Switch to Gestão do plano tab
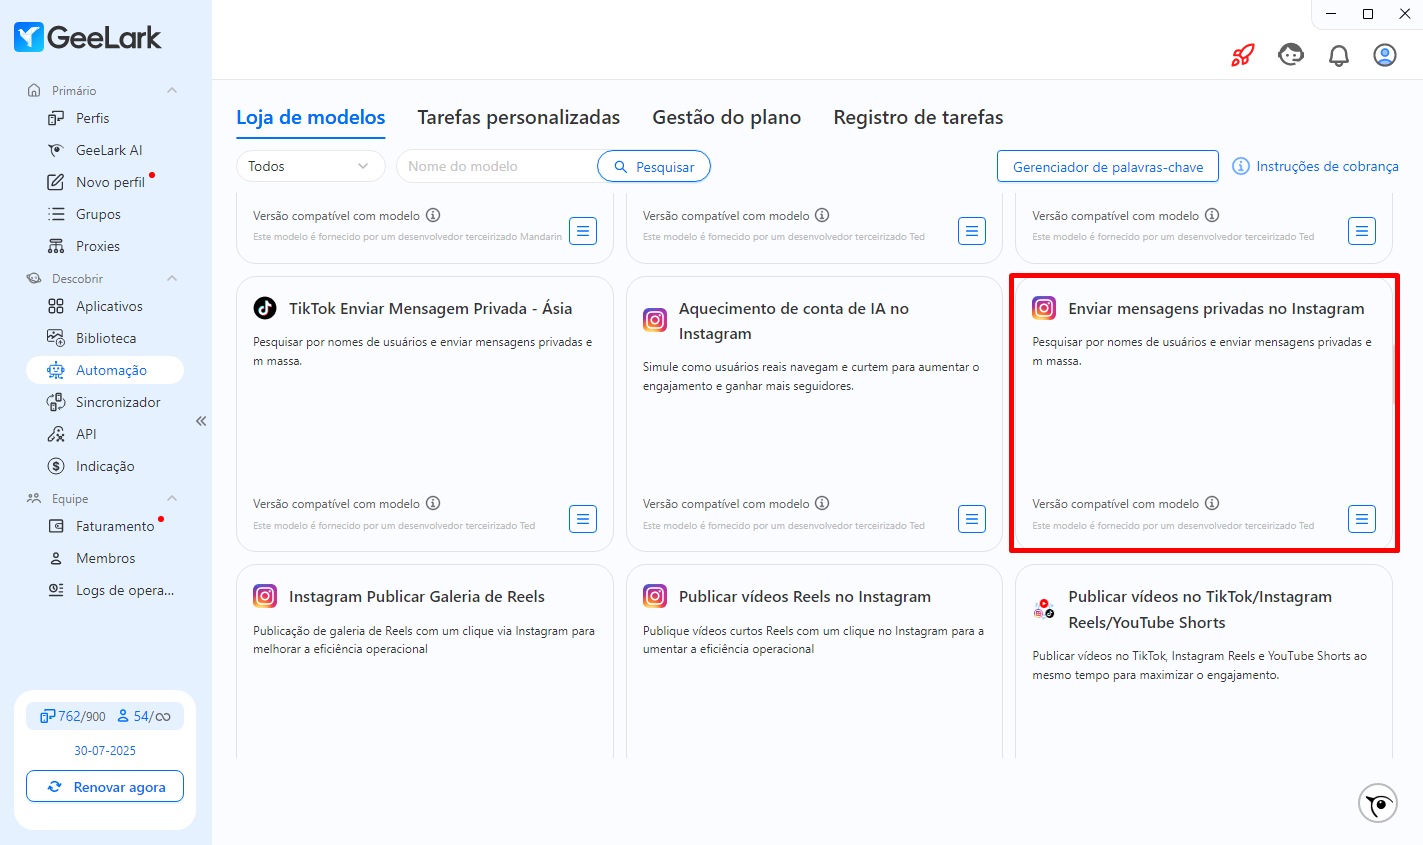The image size is (1423, 845). coord(727,117)
